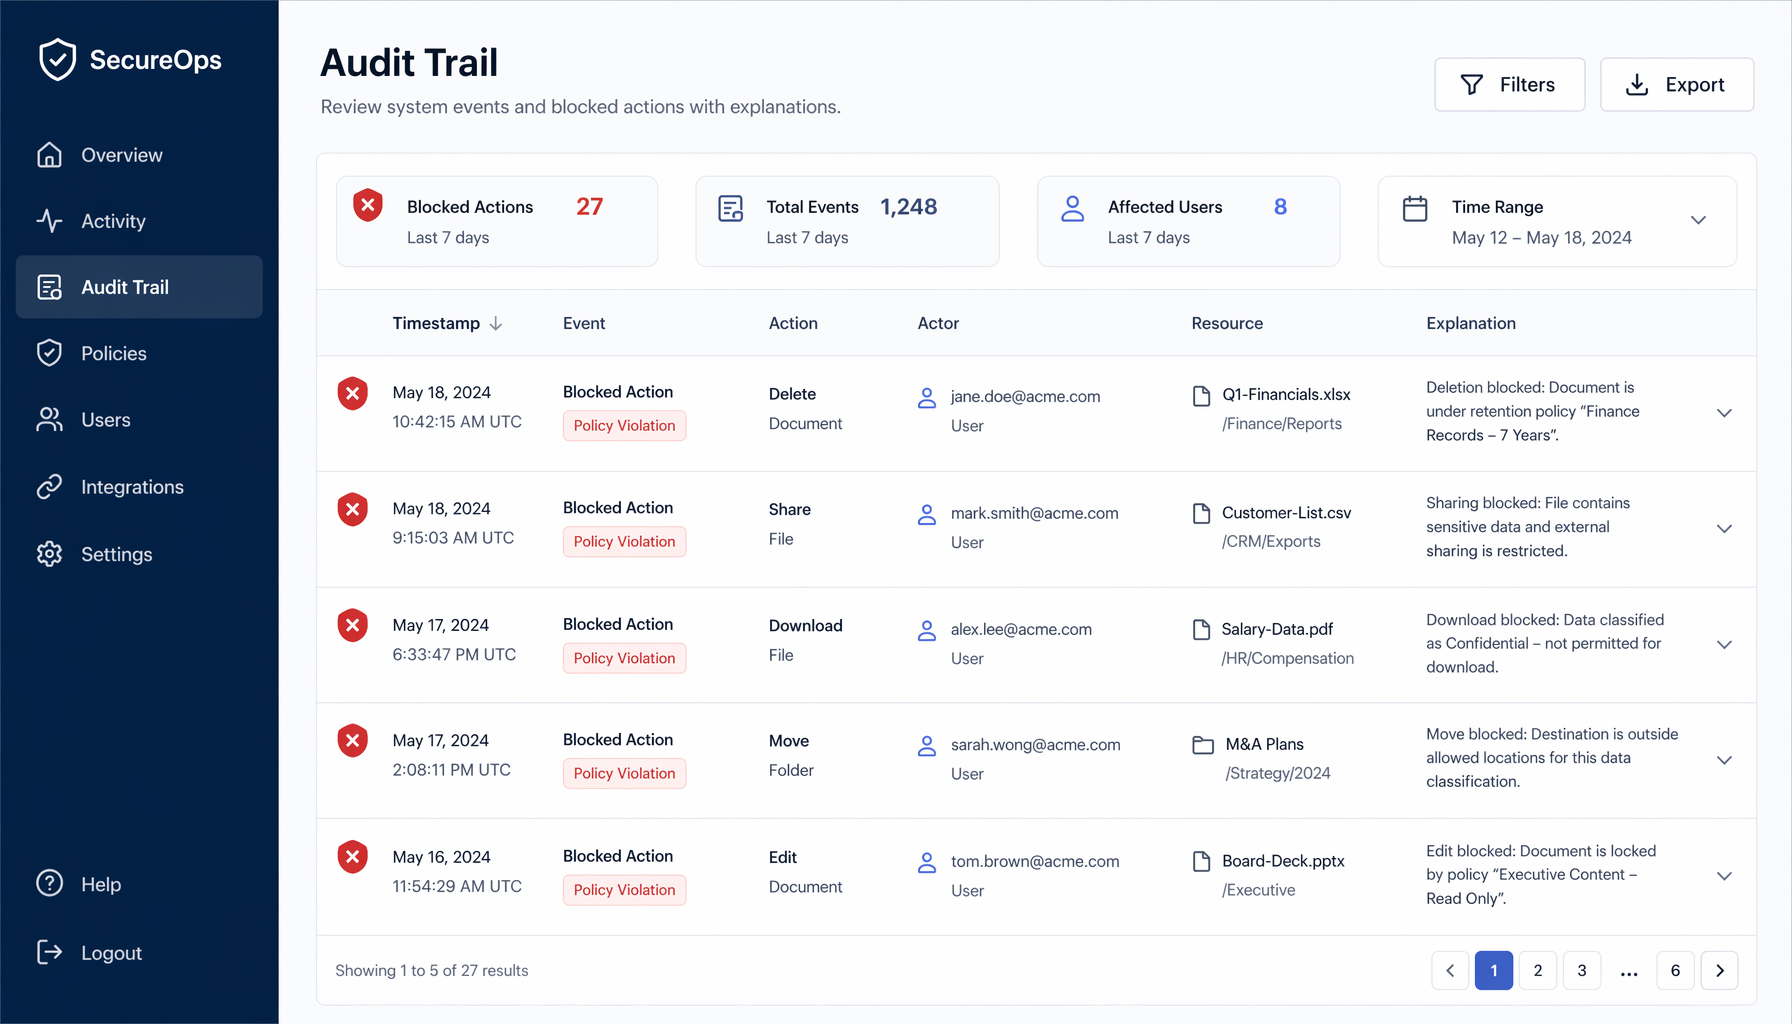Image resolution: width=1792 pixels, height=1024 pixels.
Task: Expand the Board-Deck.pptx edit row
Action: (1724, 876)
